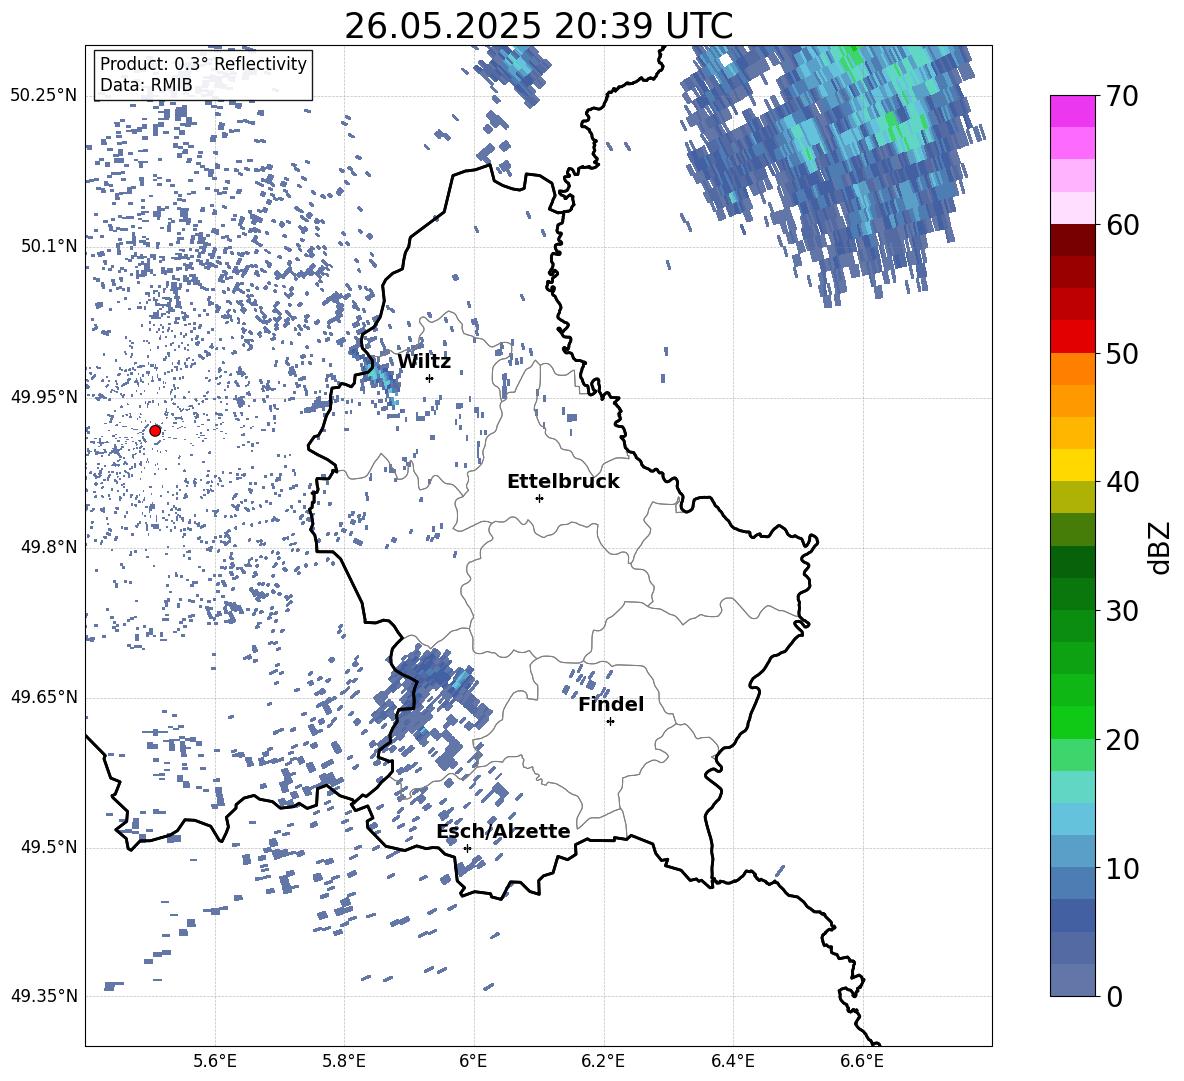Image resolution: width=1184 pixels, height=1081 pixels.
Task: Click the Wiltz station cross marker
Action: pos(429,378)
